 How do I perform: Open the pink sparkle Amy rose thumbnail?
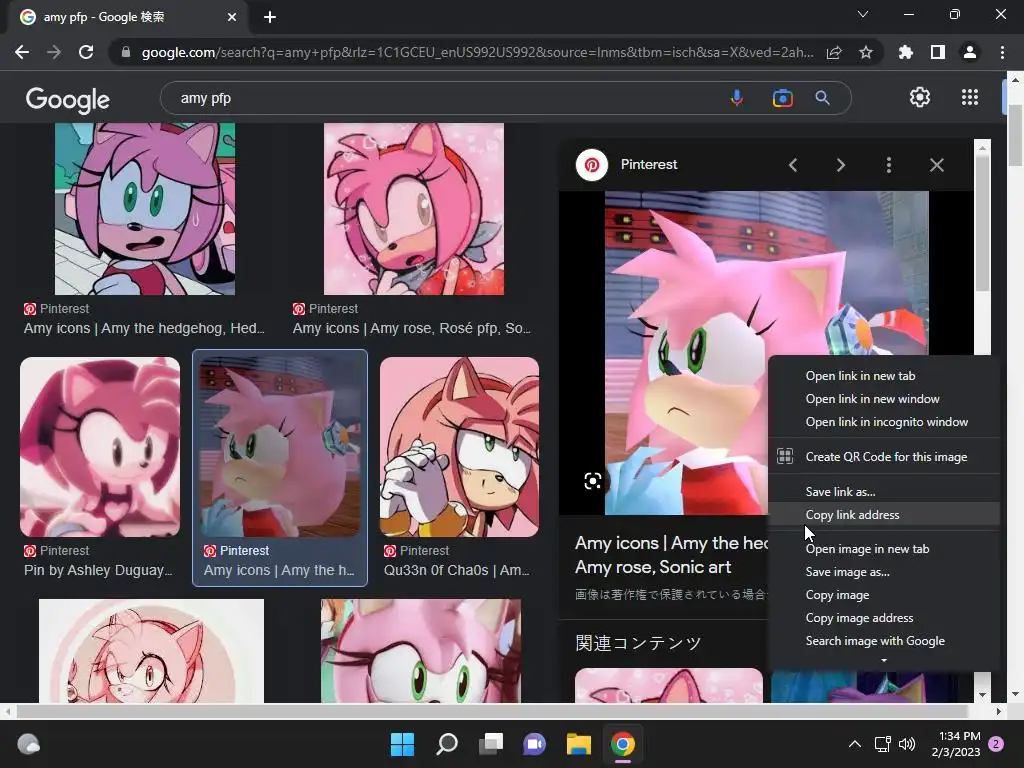pos(414,209)
